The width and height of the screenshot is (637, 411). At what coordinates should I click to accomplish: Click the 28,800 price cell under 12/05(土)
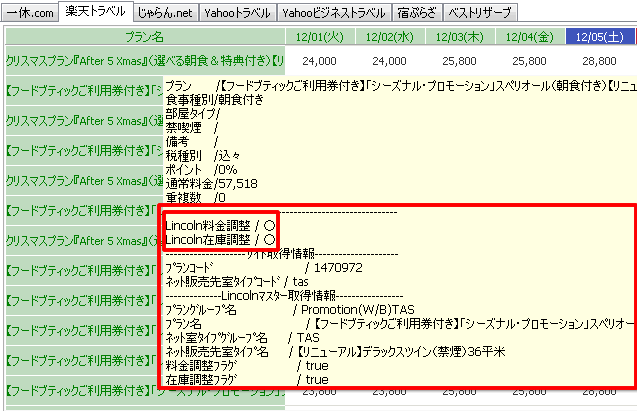click(x=598, y=61)
